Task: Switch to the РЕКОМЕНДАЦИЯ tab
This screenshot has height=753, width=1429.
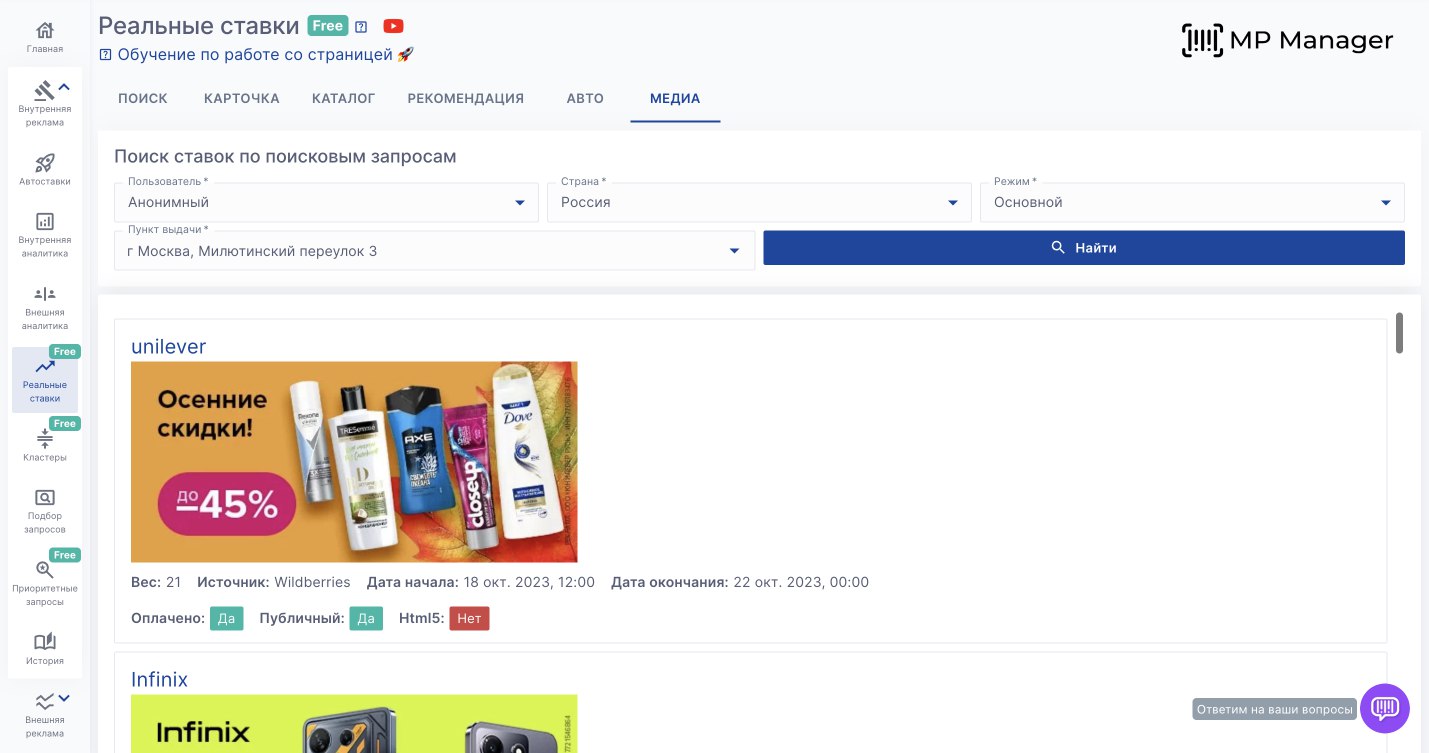Action: click(x=465, y=98)
